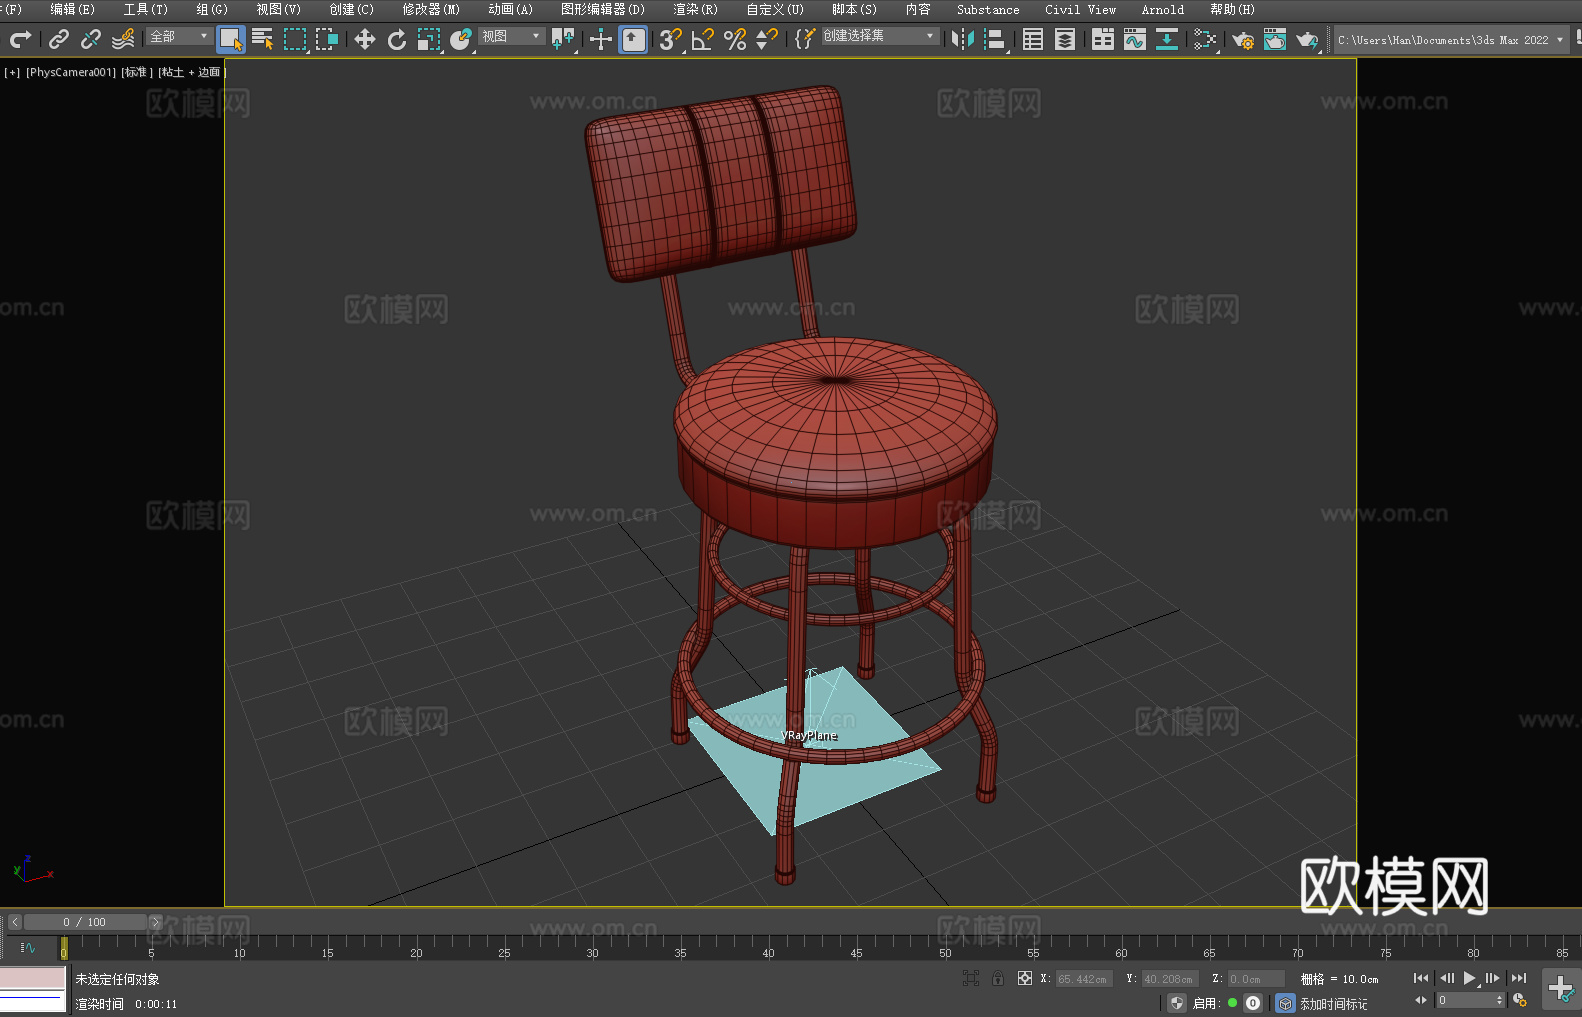Open the 编辑(E) menu
The width and height of the screenshot is (1582, 1017).
[72, 9]
